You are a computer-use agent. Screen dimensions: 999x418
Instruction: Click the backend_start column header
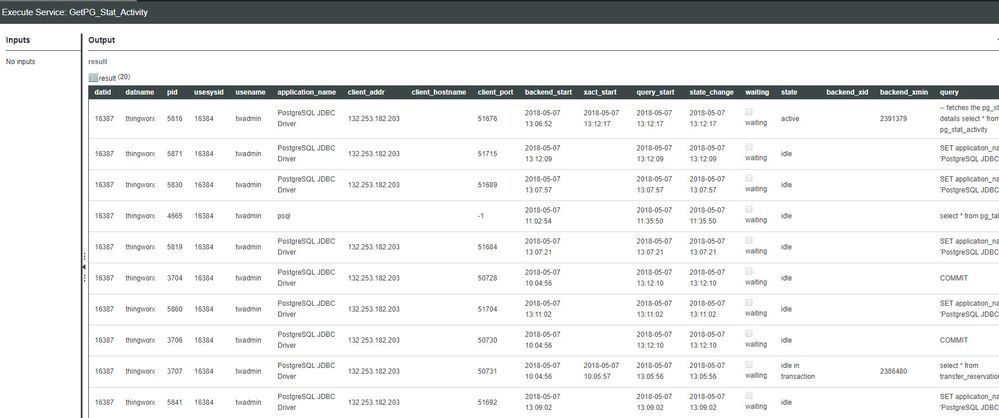point(548,92)
